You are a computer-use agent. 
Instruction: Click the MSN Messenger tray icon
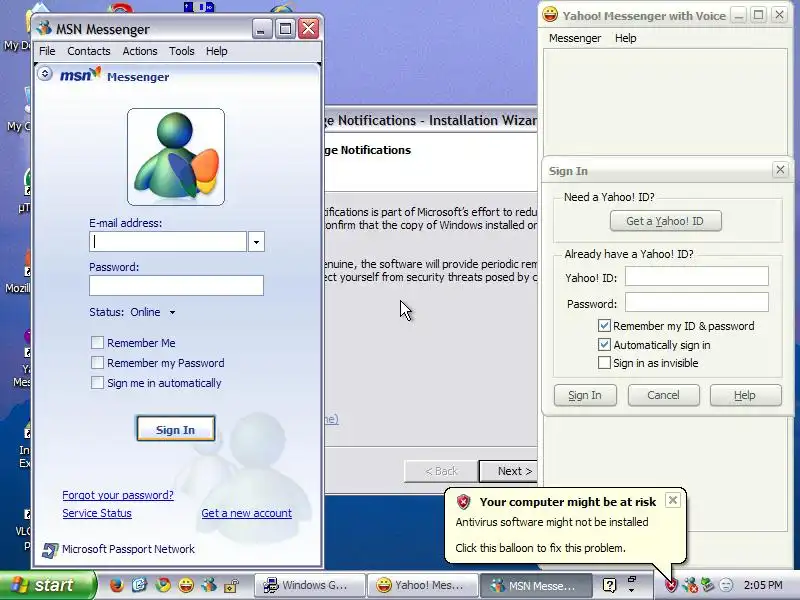tap(690, 585)
